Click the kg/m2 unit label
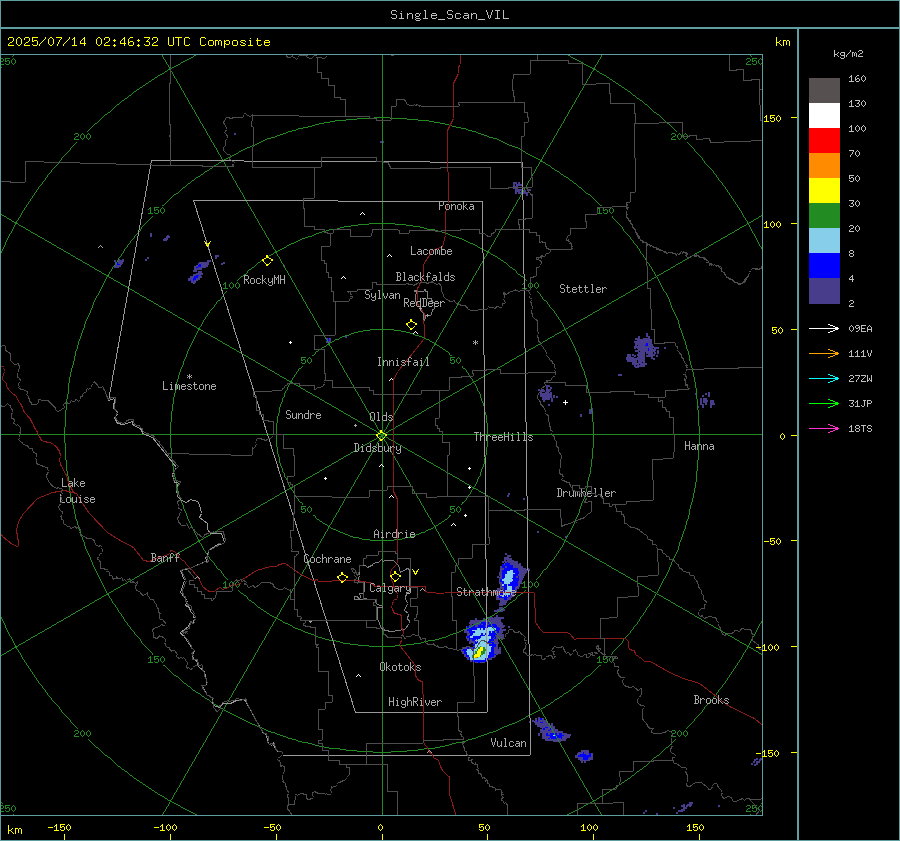The height and width of the screenshot is (841, 900). [848, 54]
